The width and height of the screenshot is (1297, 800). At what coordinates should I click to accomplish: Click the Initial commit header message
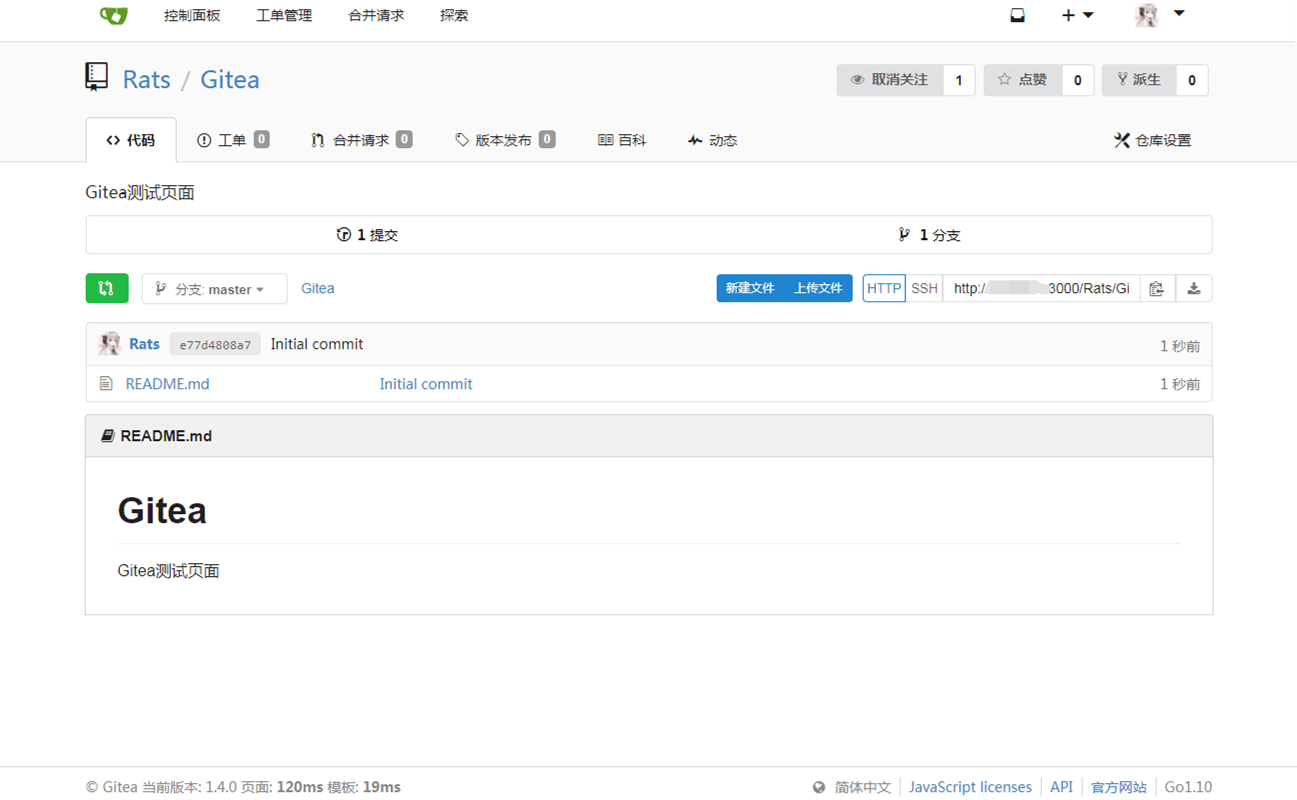pos(317,344)
